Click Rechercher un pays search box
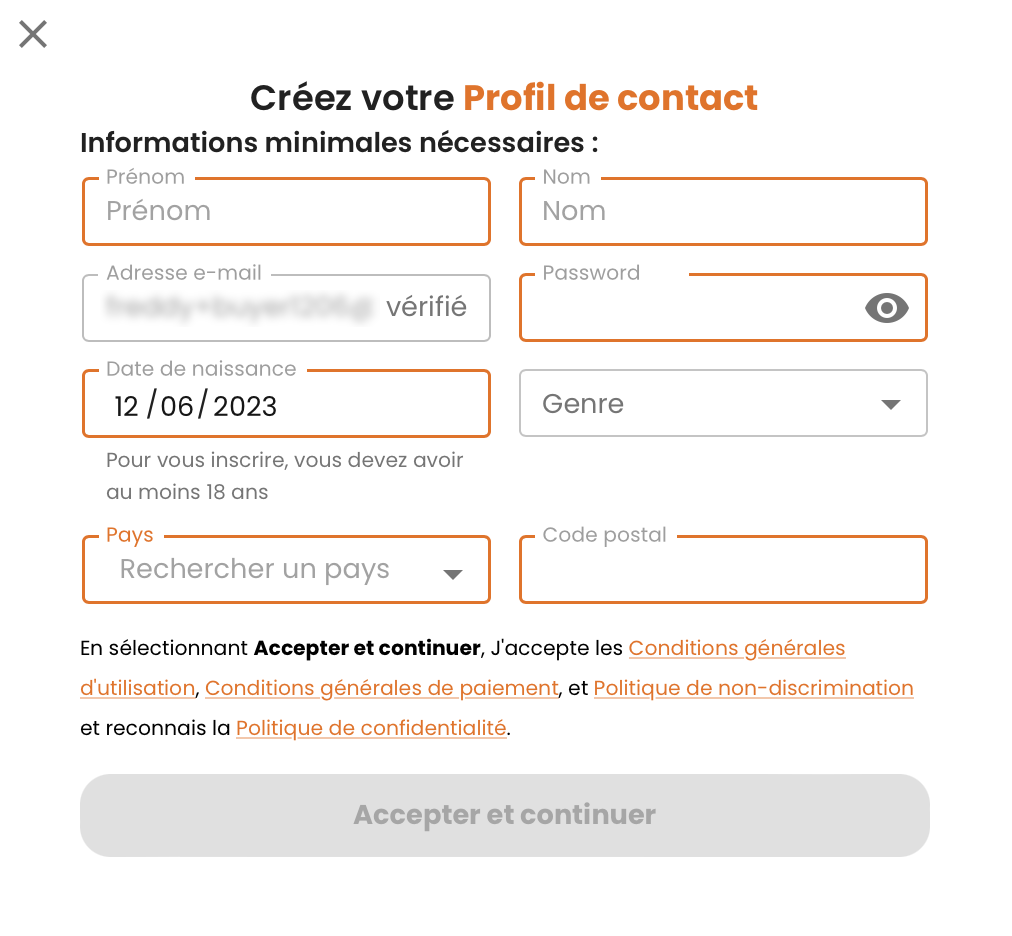Screen dimensions: 1012x936 (x=254, y=569)
